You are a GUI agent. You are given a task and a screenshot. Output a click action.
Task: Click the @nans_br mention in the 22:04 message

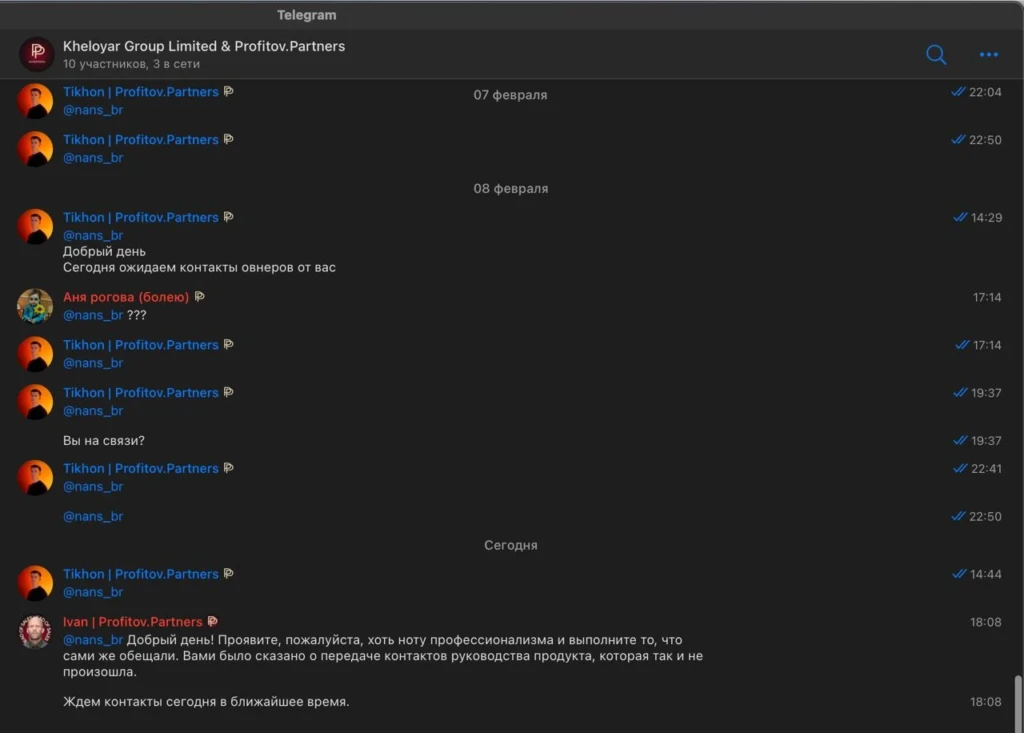point(93,110)
